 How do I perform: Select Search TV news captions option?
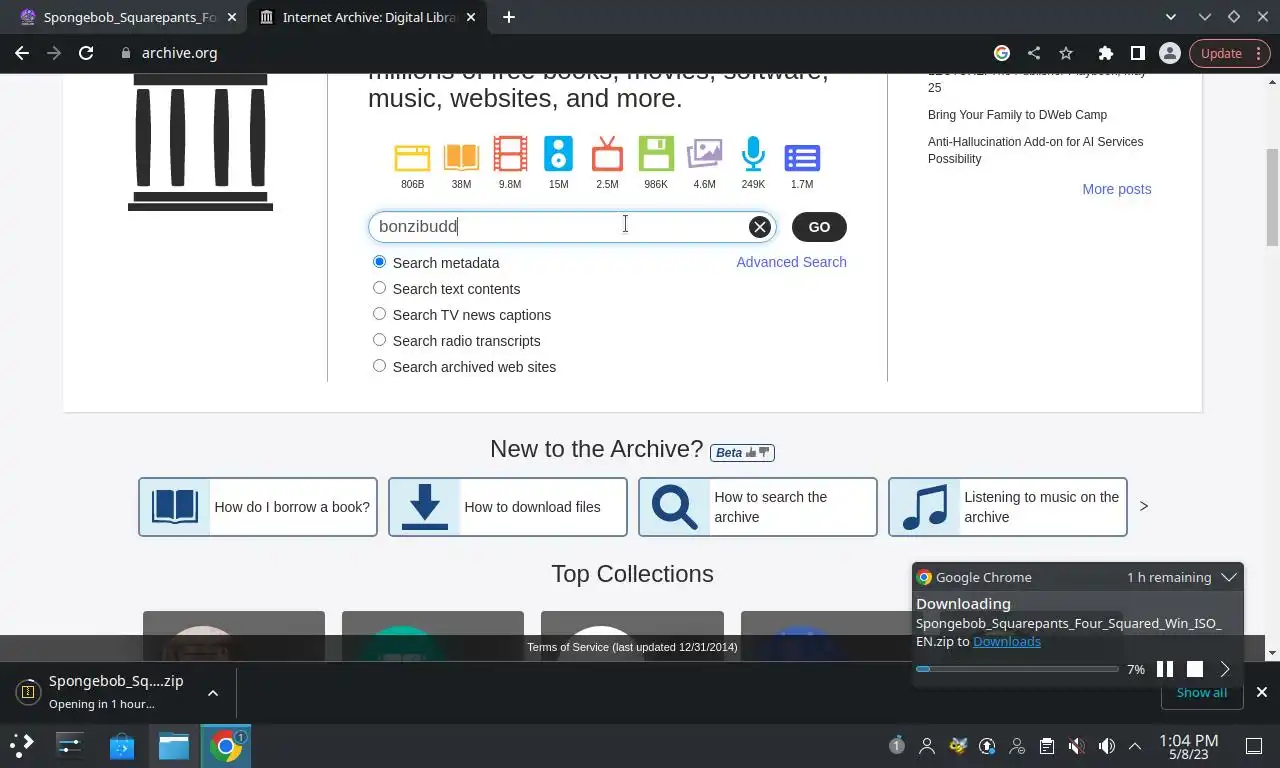pos(379,314)
